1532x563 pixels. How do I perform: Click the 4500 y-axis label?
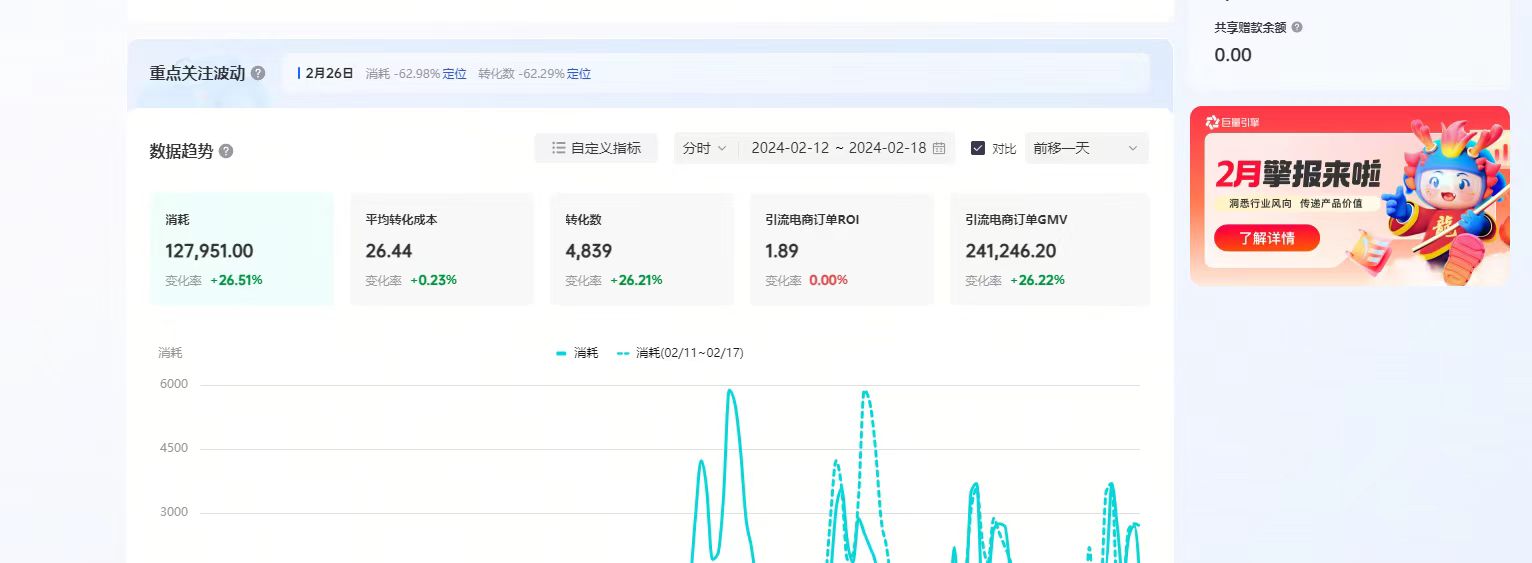click(x=173, y=448)
